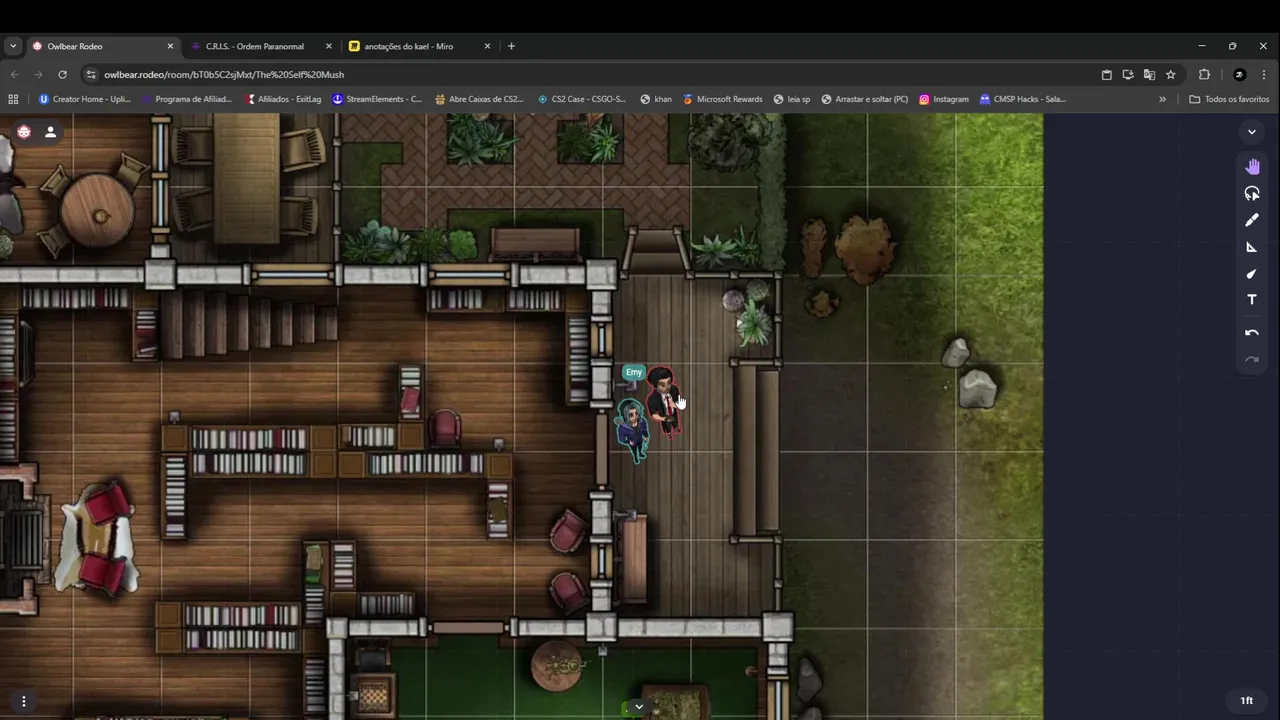Close the Miro anotações tab
Screen dimensions: 1280x720
[488, 46]
